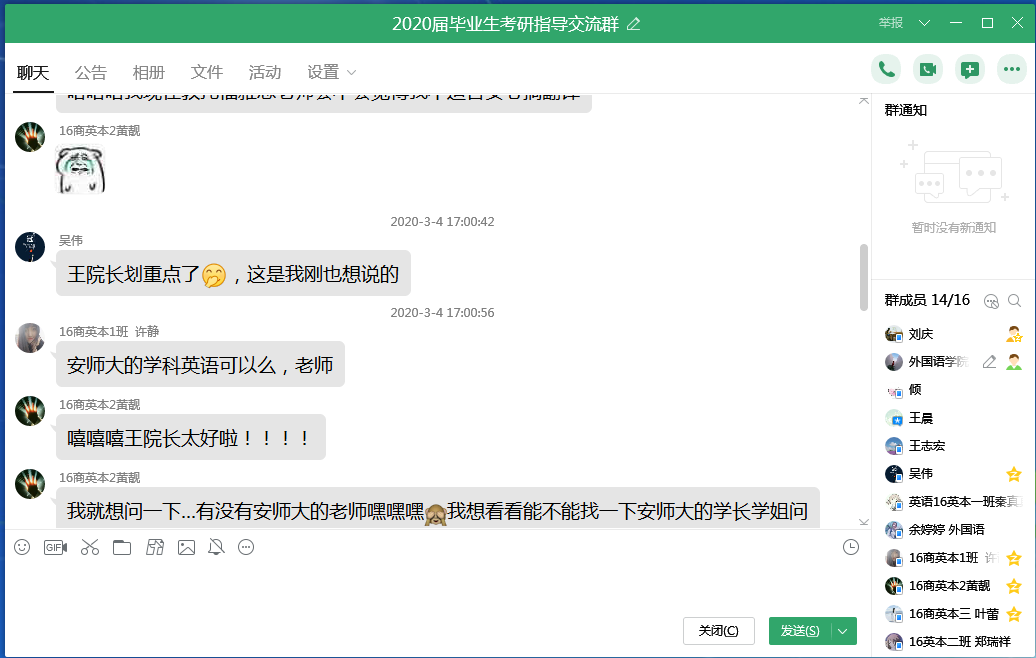Toggle the message notification bell icon

point(216,547)
